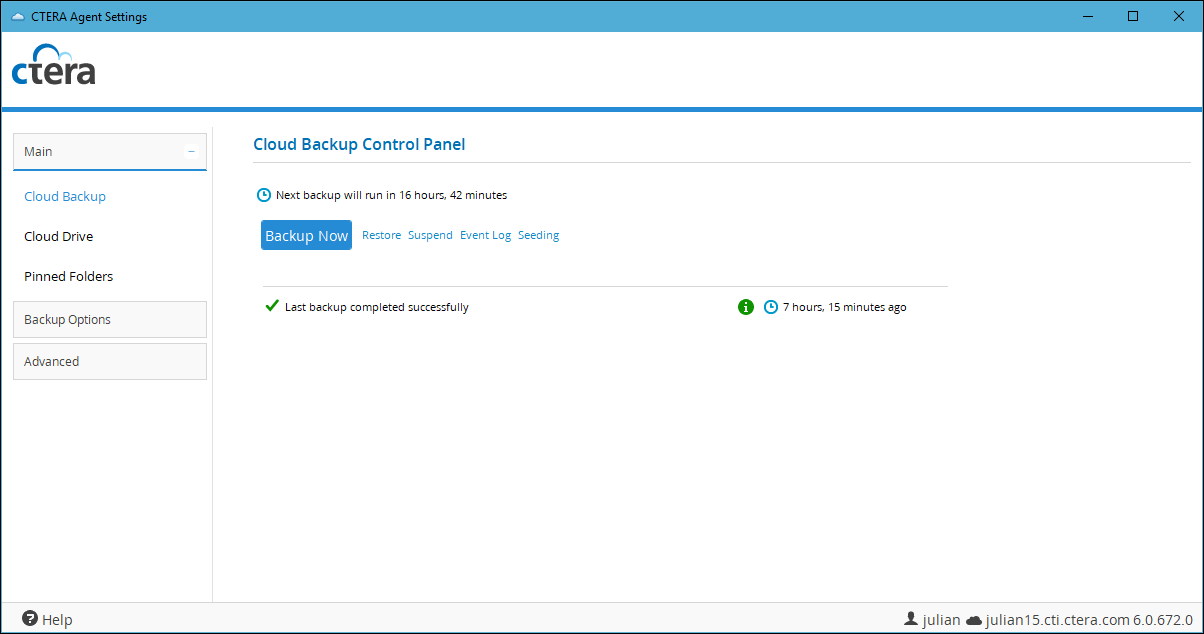Open the Restore link

point(382,235)
